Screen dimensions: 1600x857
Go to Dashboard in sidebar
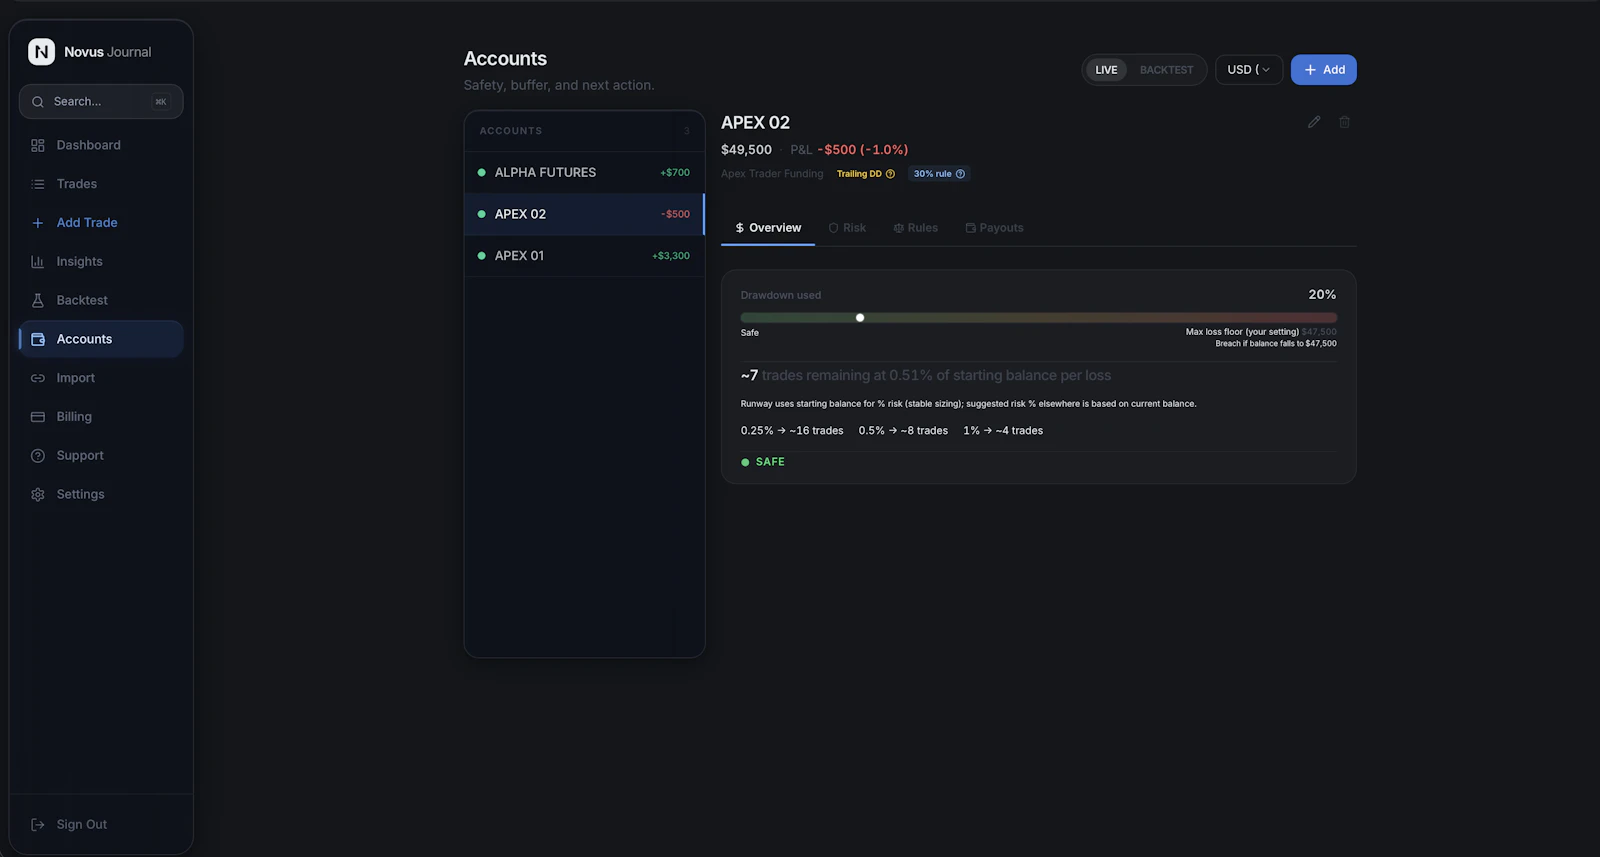click(x=101, y=145)
